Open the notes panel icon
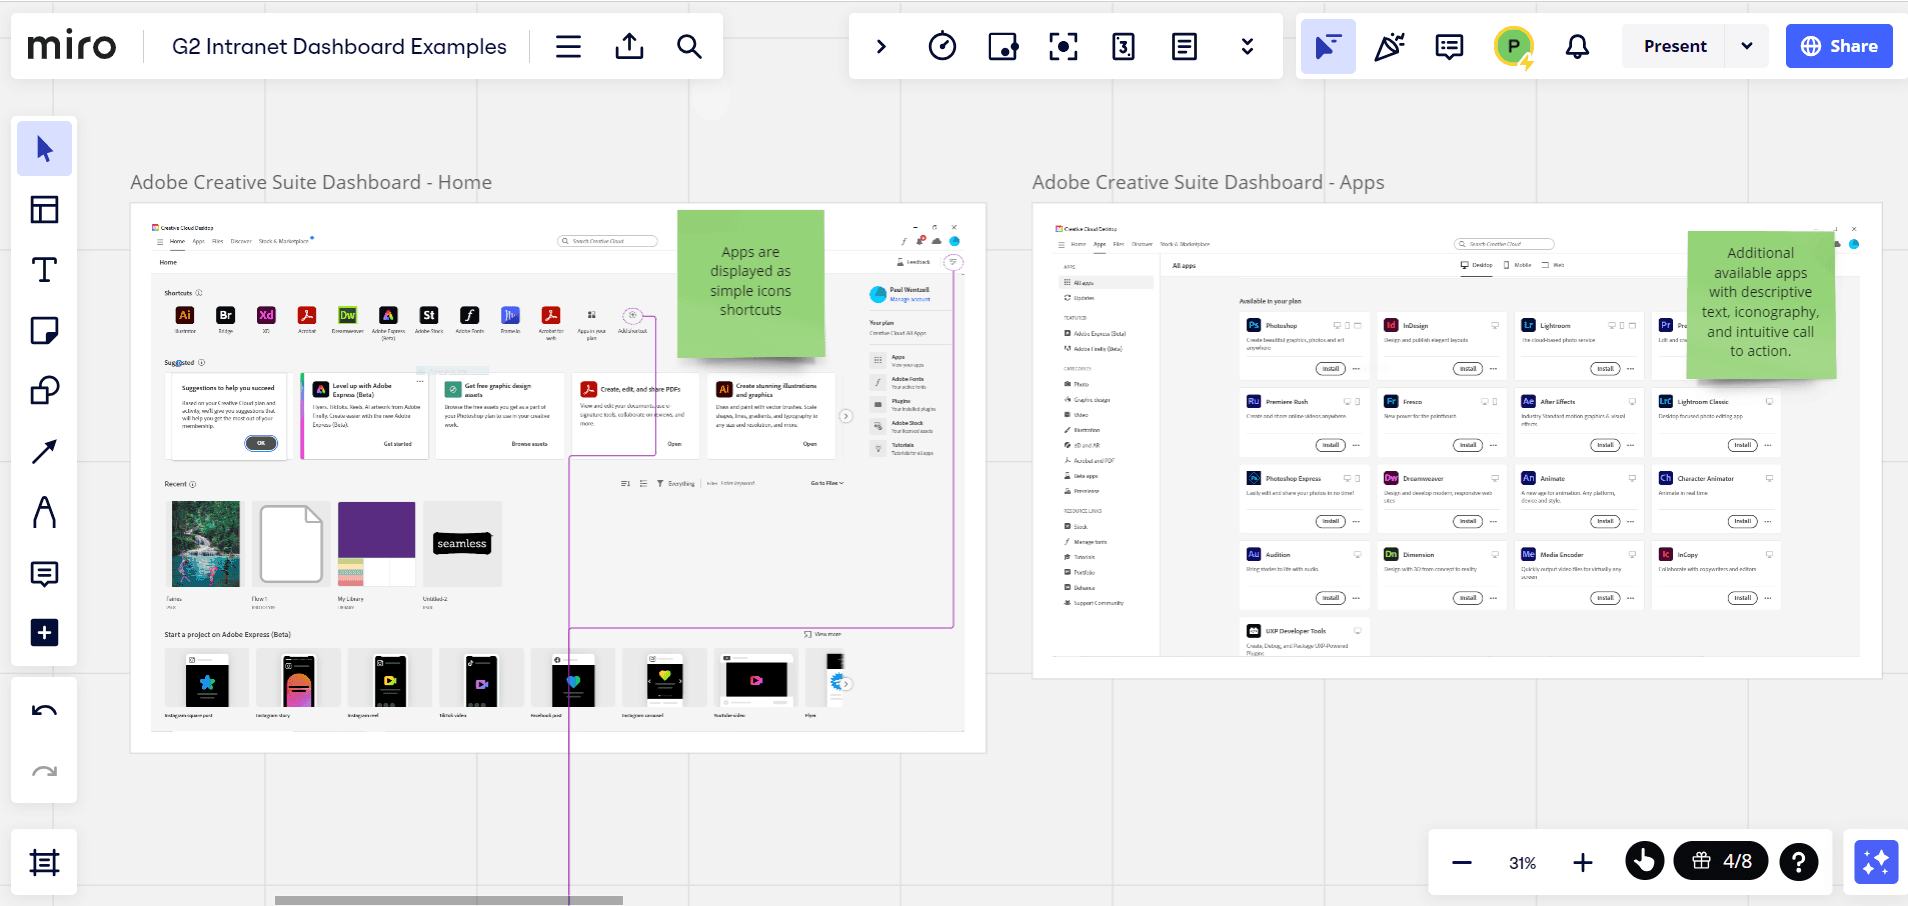Image resolution: width=1908 pixels, height=906 pixels. [x=1184, y=46]
